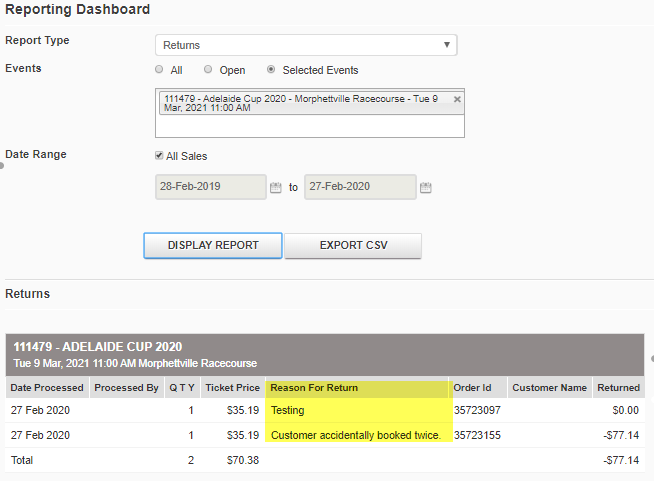Choose the Selected Events radio option
This screenshot has height=481, width=654.
[x=271, y=69]
